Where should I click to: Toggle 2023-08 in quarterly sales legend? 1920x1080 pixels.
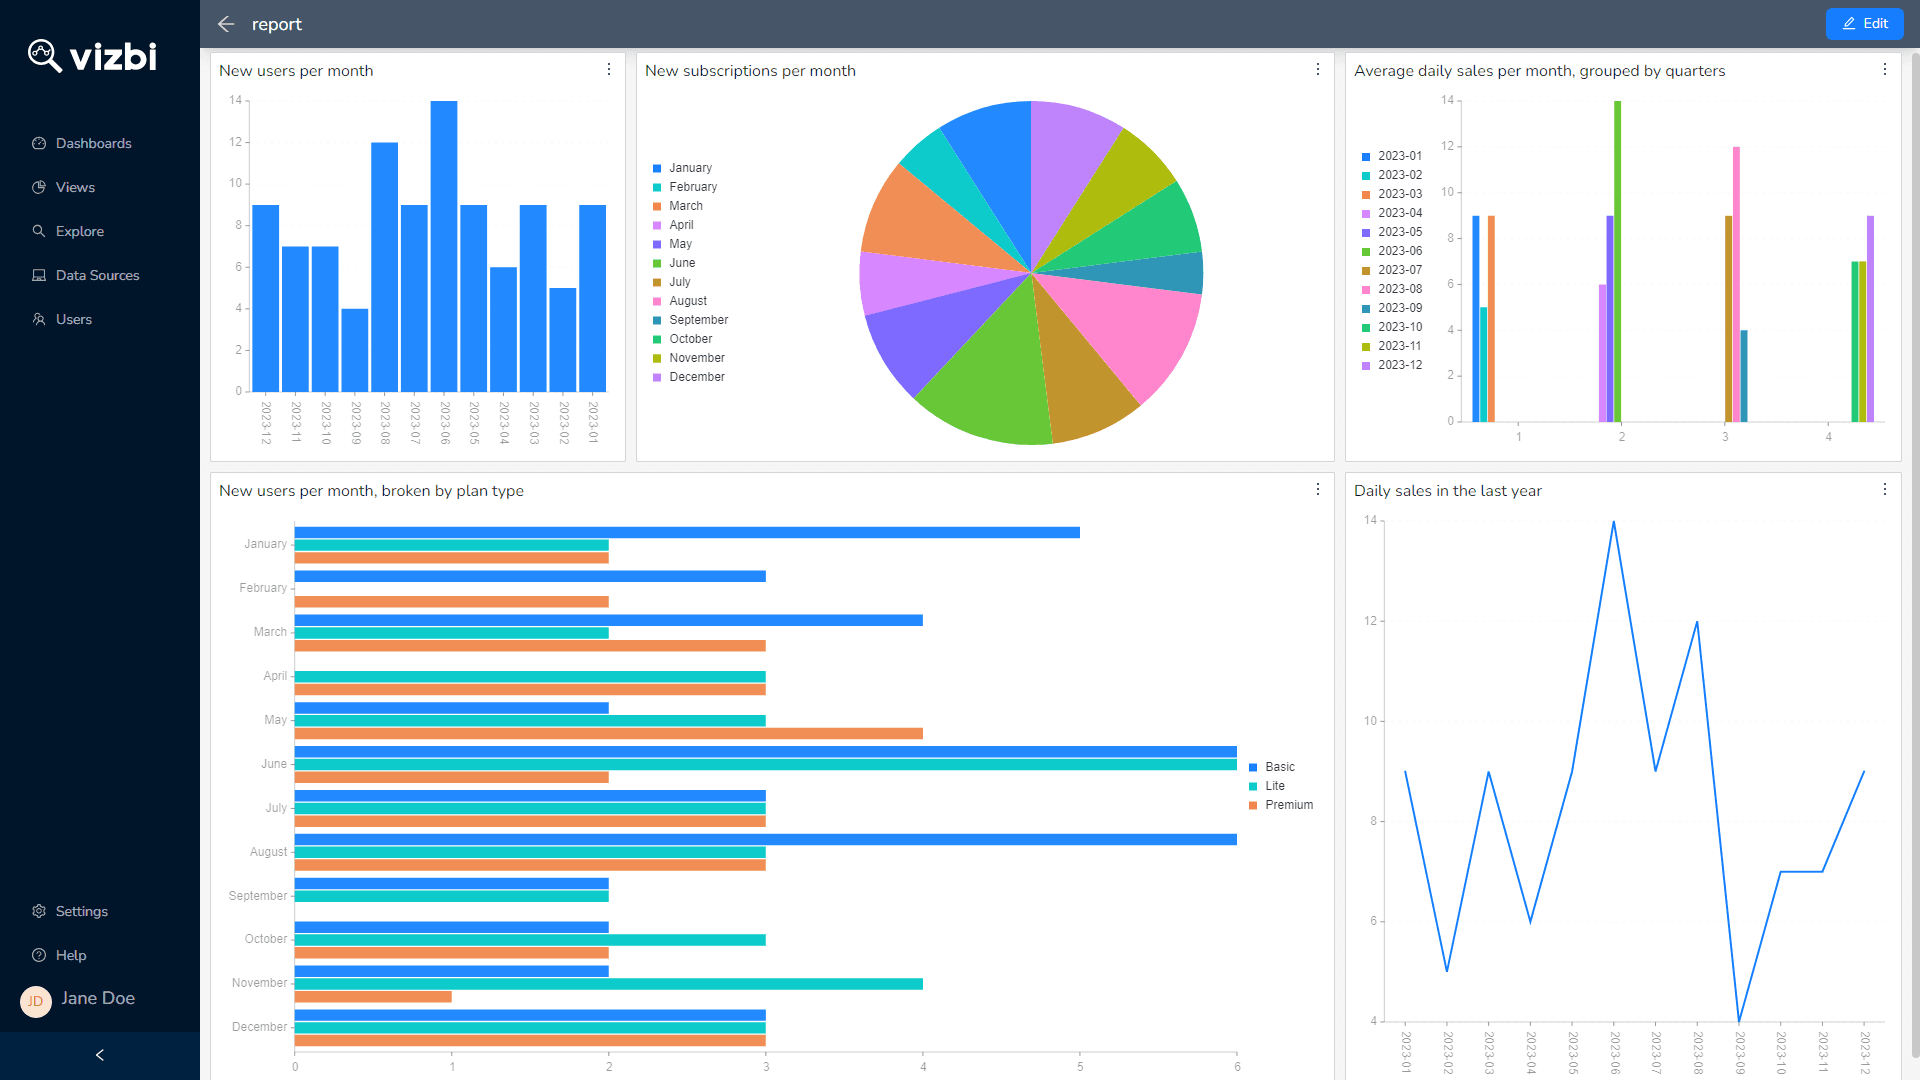pos(1392,289)
